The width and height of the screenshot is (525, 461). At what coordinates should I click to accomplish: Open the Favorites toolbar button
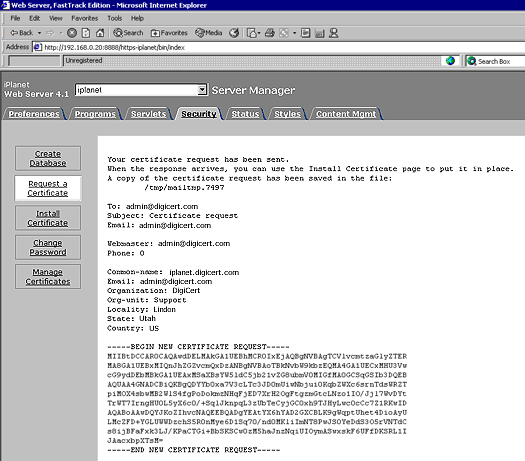point(169,33)
